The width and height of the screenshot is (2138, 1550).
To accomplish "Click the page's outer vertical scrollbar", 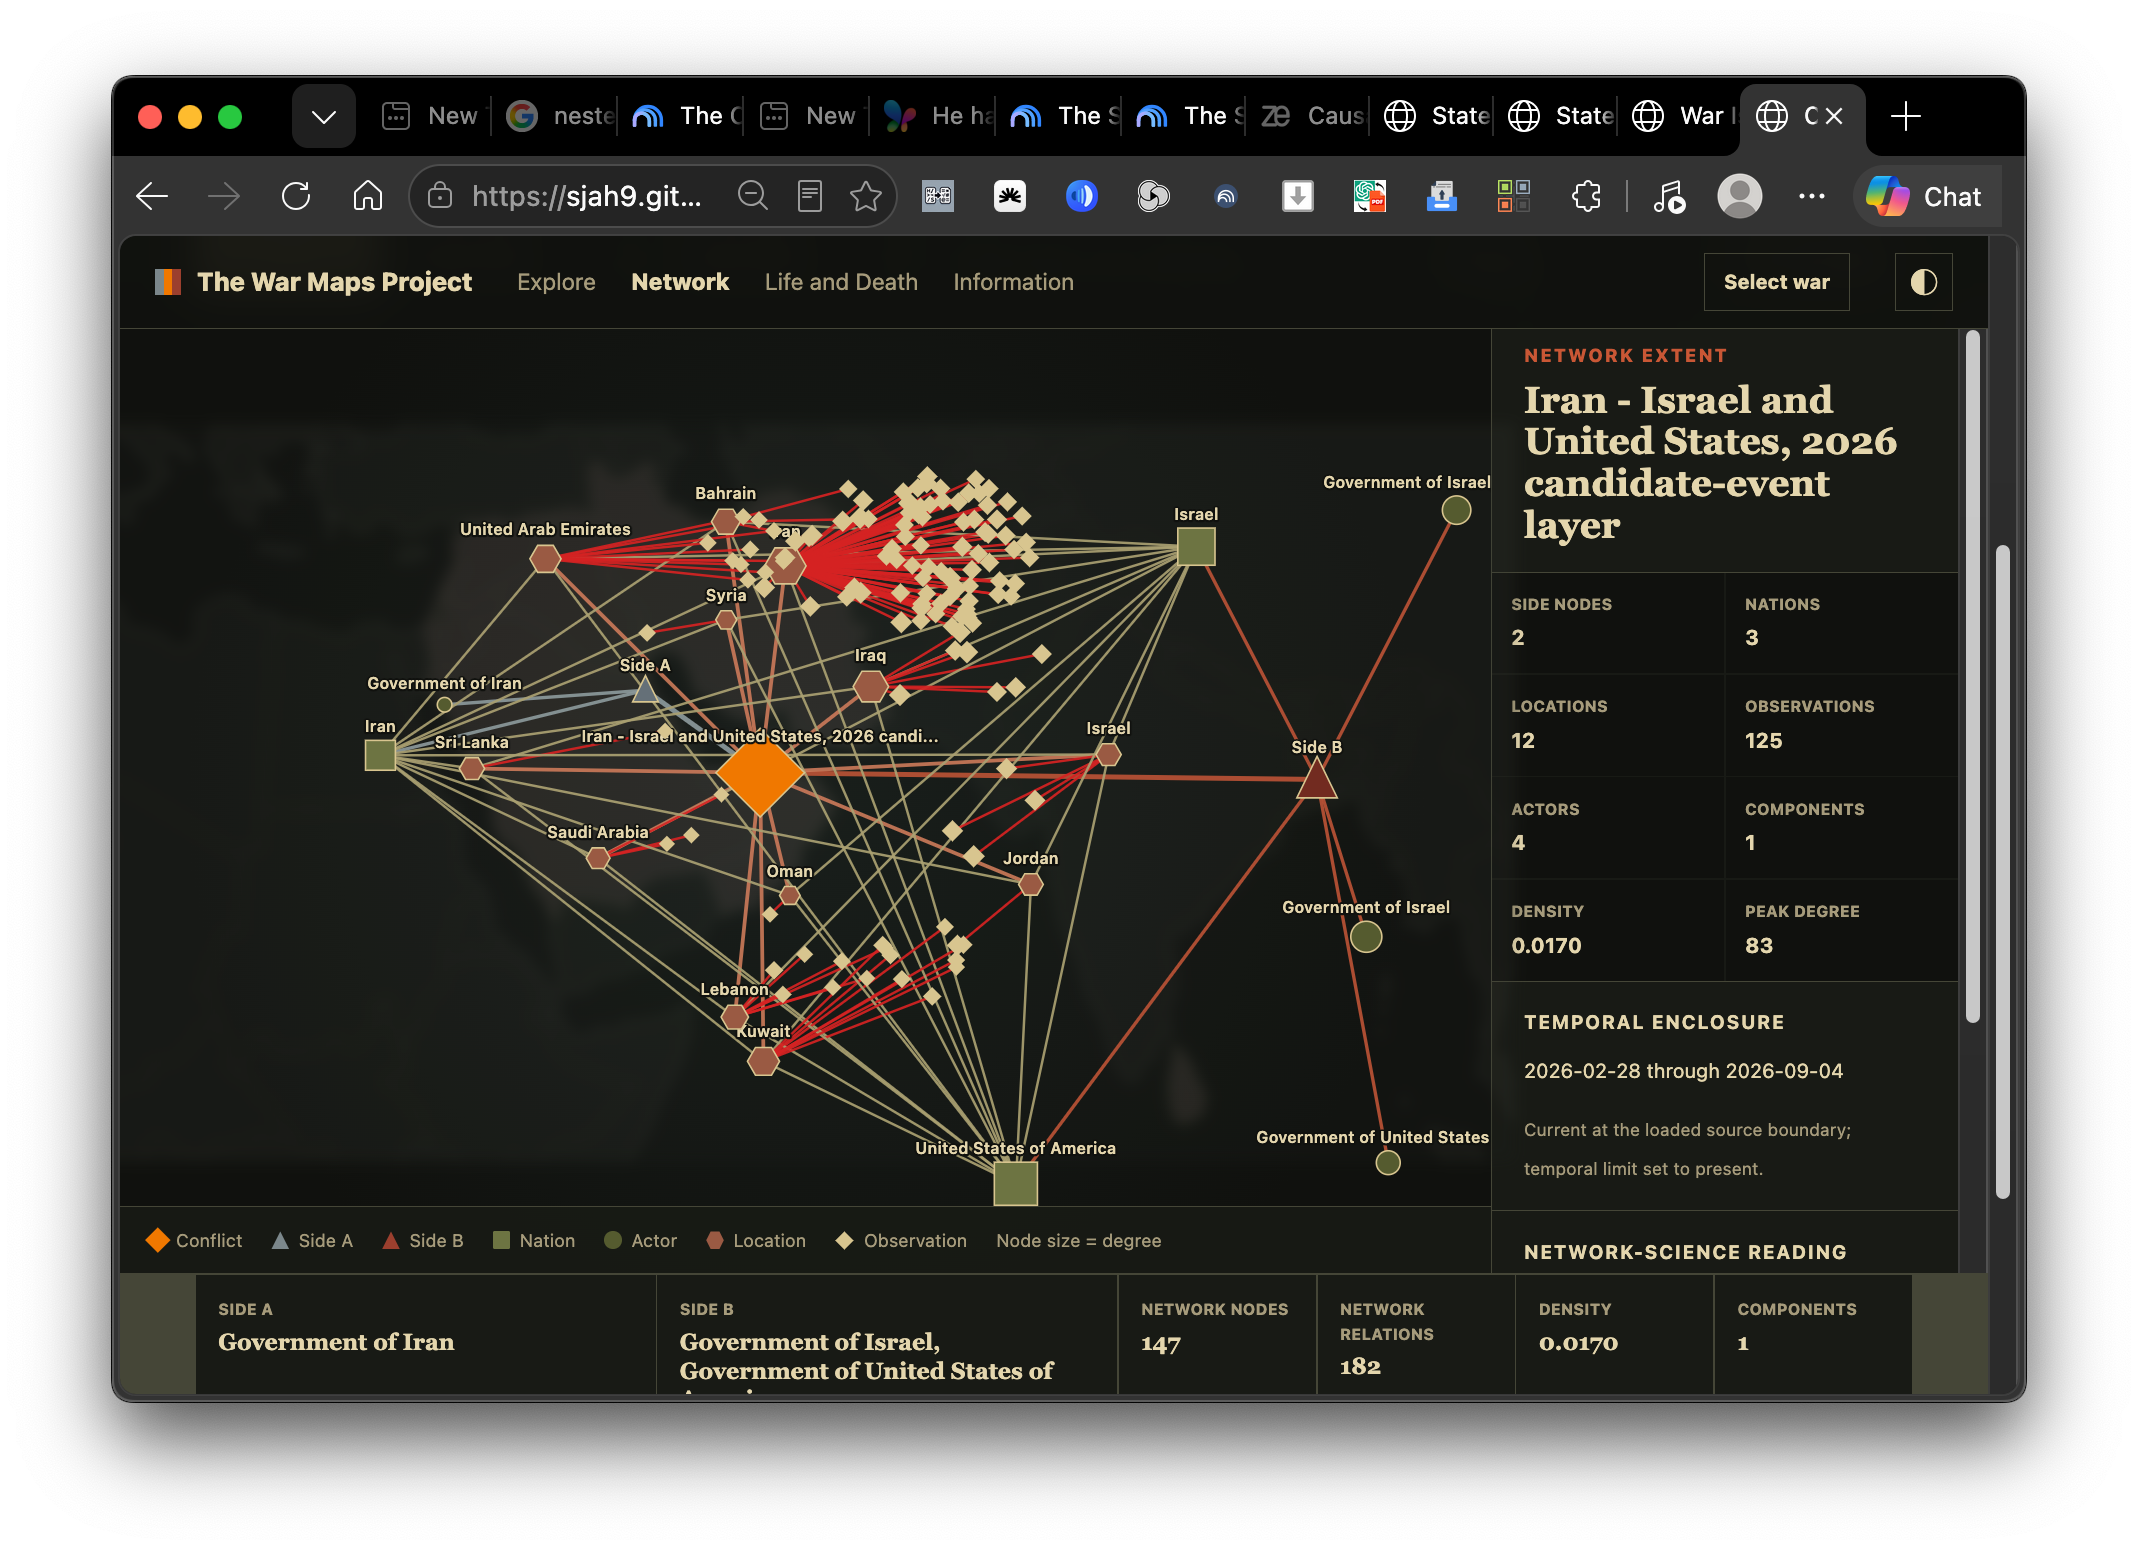I will pyautogui.click(x=2002, y=870).
